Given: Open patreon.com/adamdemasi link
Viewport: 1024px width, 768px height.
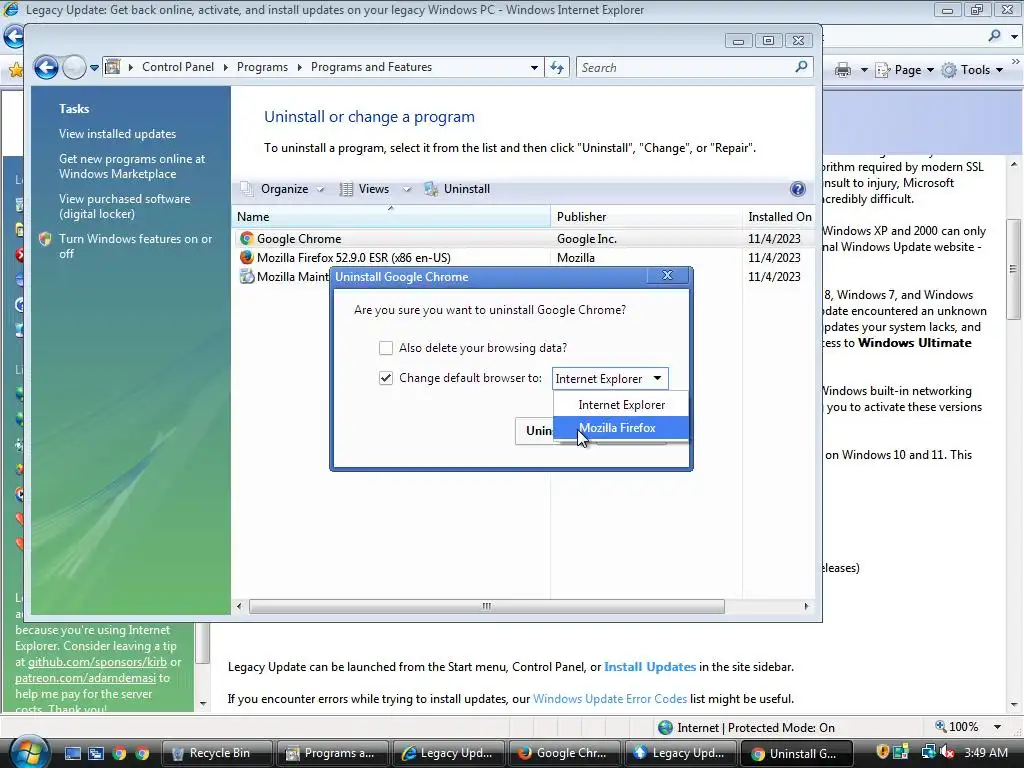Looking at the screenshot, I should tap(86, 678).
